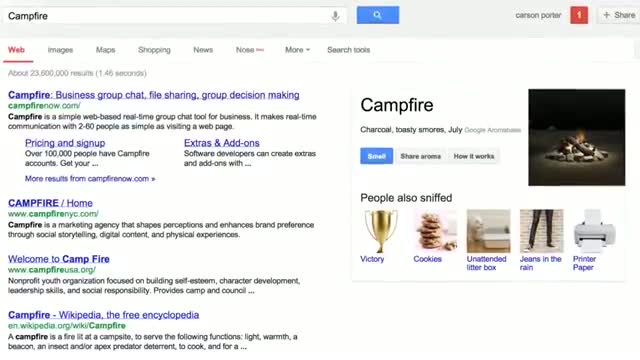Click the Google Aromabase link
Image resolution: width=640 pixels, height=360 pixels.
pyautogui.click(x=492, y=130)
